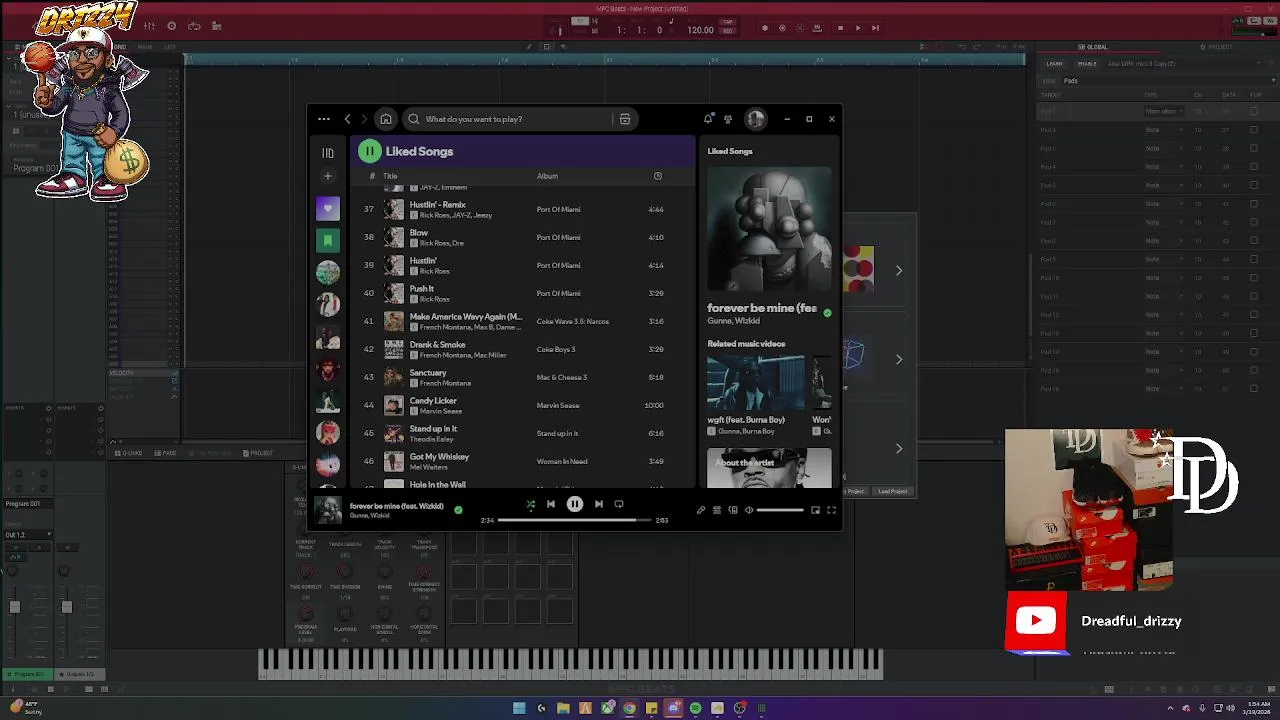Open album 'Mac & Cheese 3' link

562,377
